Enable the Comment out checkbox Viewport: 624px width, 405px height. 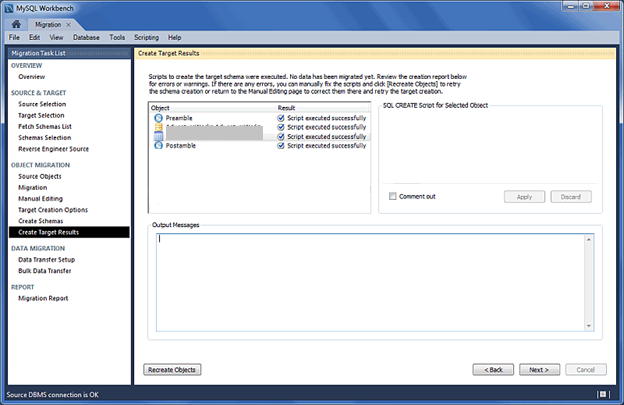coord(393,196)
